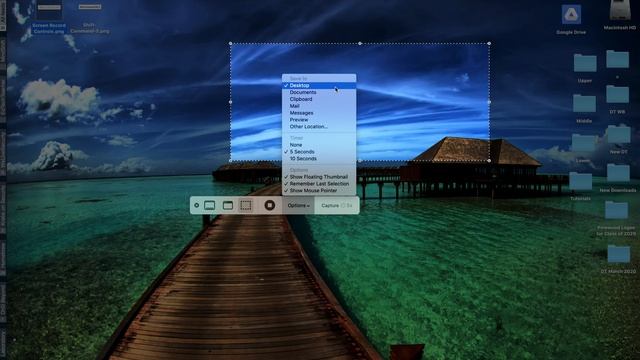Select the New Downloads folder
The image size is (640, 360).
(x=618, y=173)
